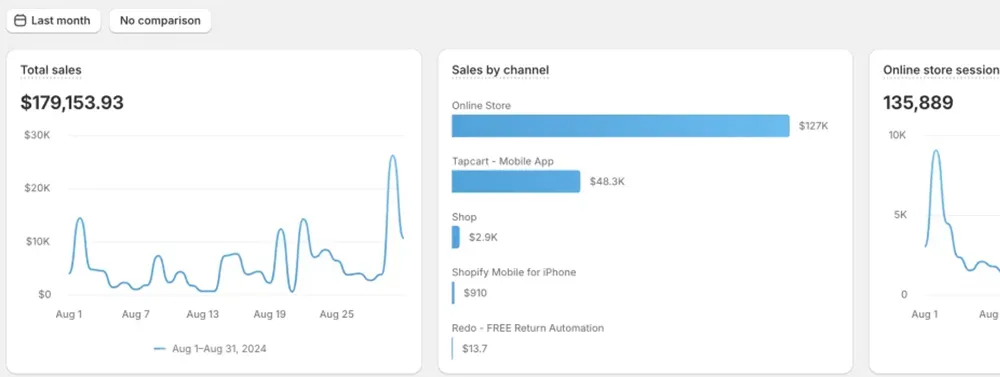1000x377 pixels.
Task: Click the Shopify Mobile for iPhone bar
Action: click(x=453, y=293)
